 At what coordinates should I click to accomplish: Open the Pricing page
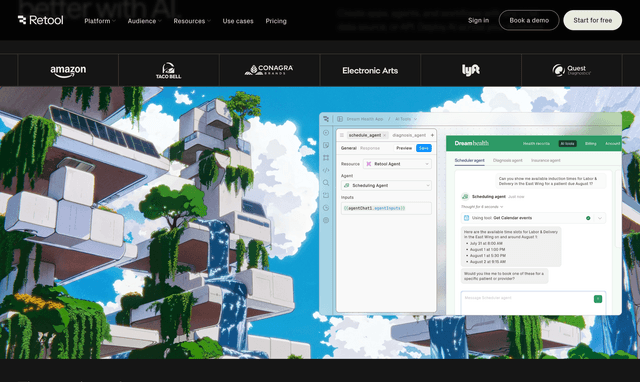pos(276,21)
